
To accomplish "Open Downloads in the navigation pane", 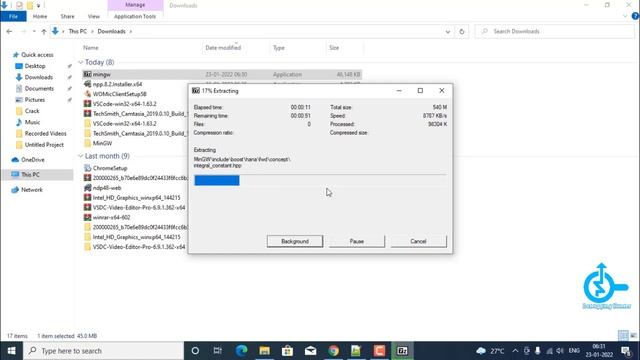I will coord(38,77).
